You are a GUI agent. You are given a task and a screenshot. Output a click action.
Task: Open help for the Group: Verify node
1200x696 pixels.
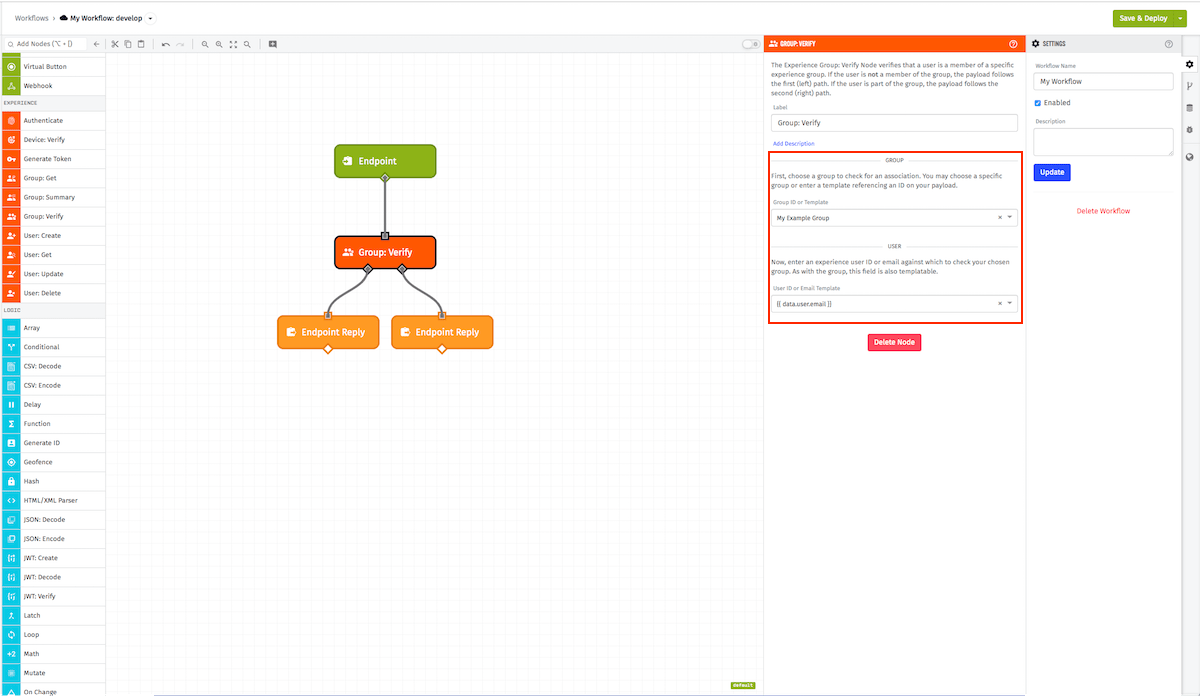(1013, 44)
